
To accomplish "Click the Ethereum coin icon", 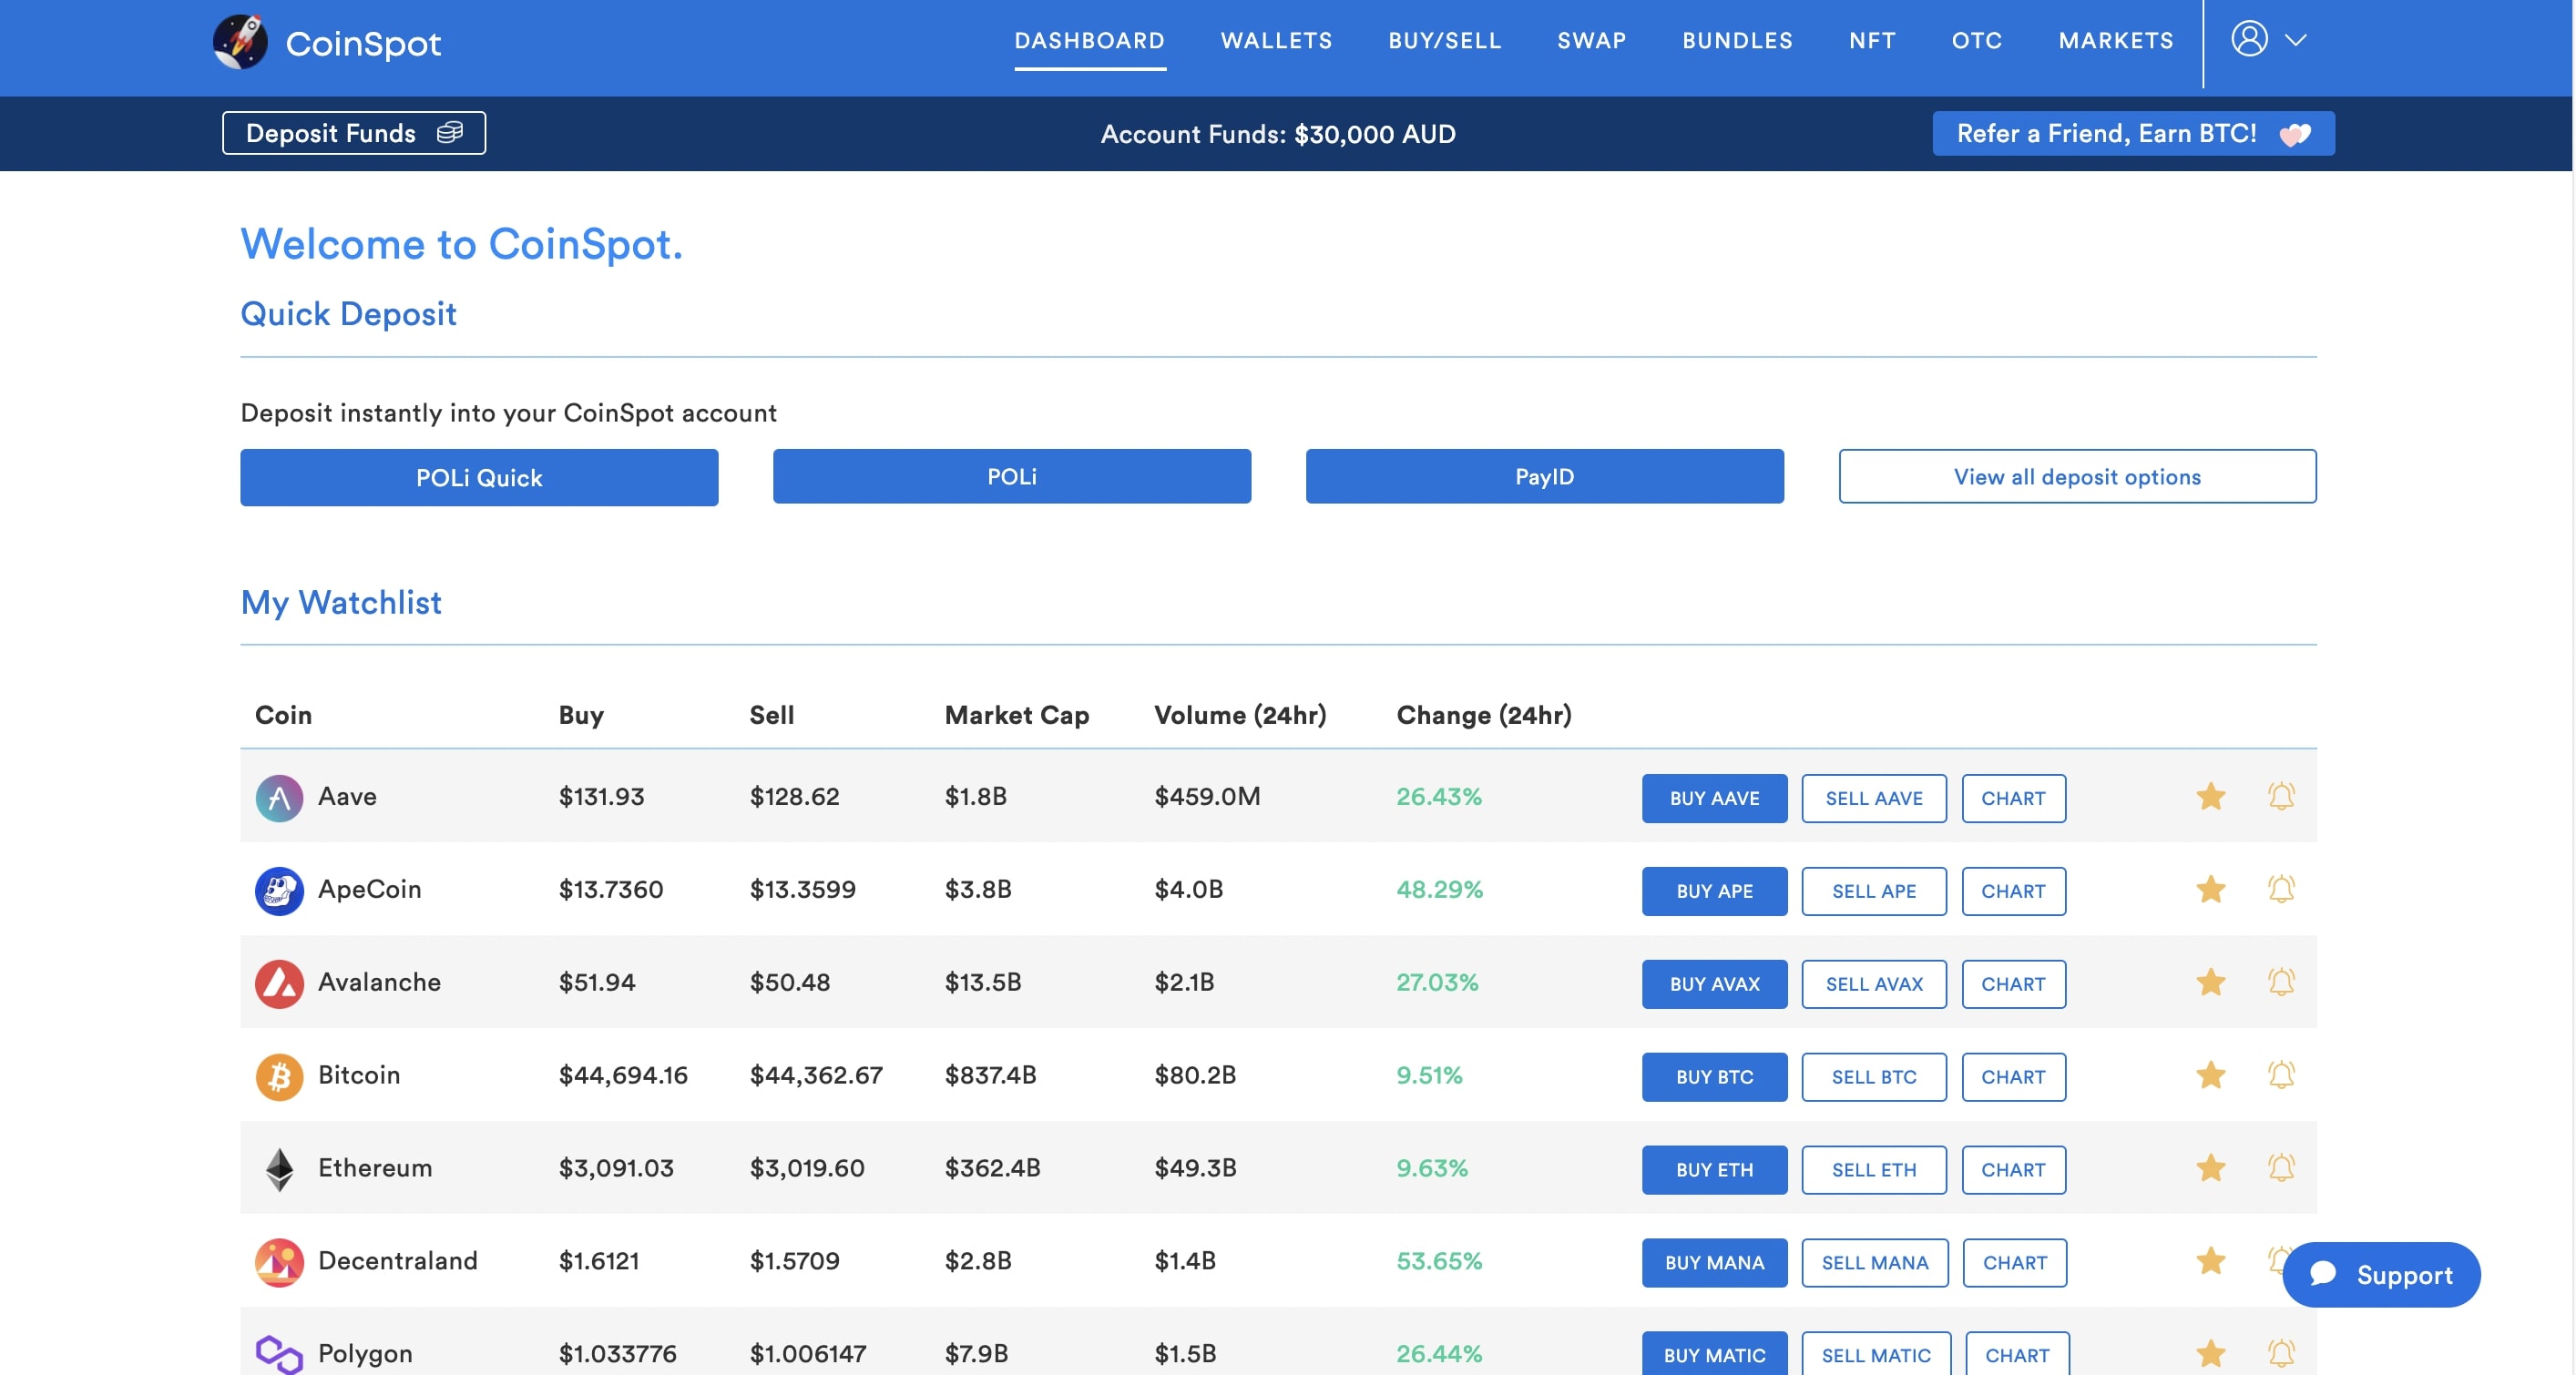I will click(279, 1169).
